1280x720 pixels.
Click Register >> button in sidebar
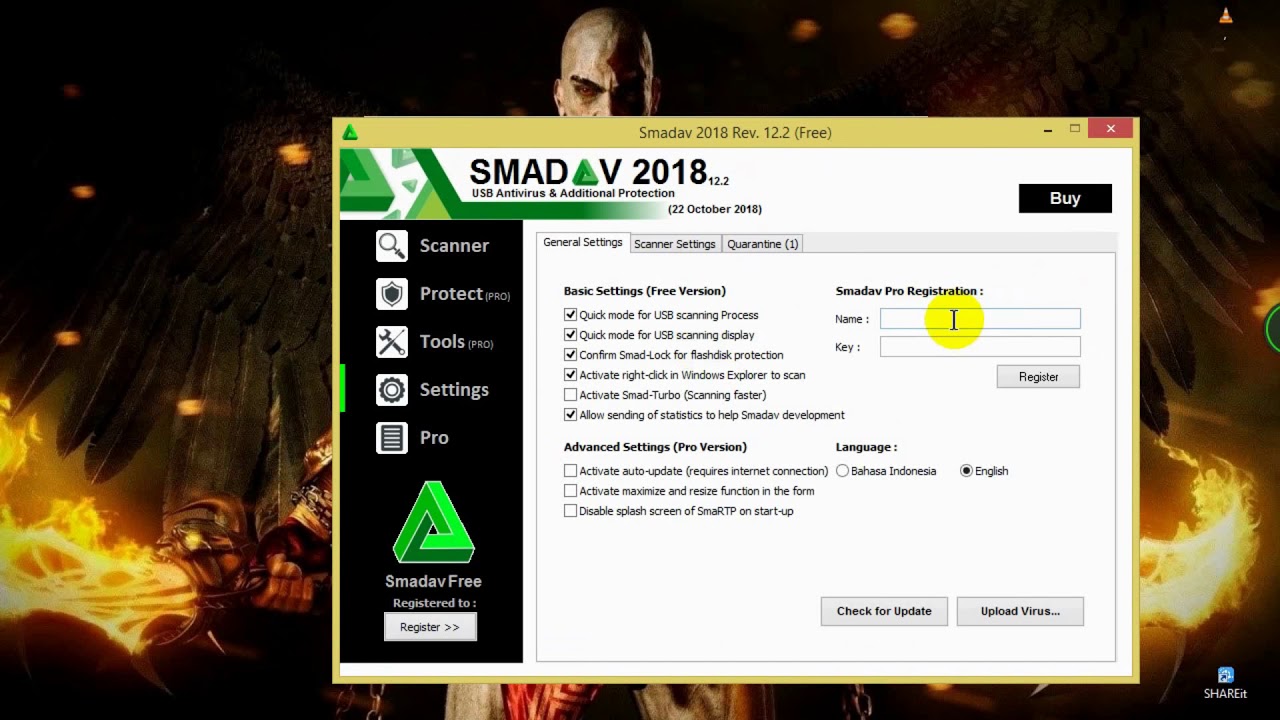click(x=430, y=627)
